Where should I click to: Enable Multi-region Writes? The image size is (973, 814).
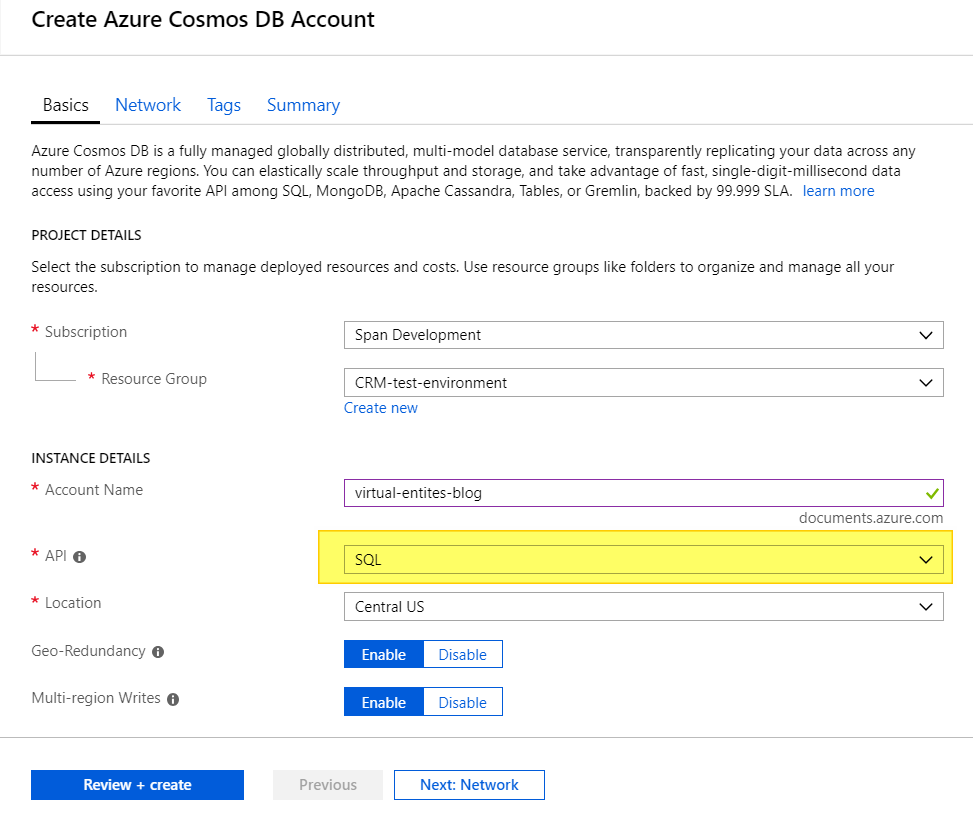383,702
